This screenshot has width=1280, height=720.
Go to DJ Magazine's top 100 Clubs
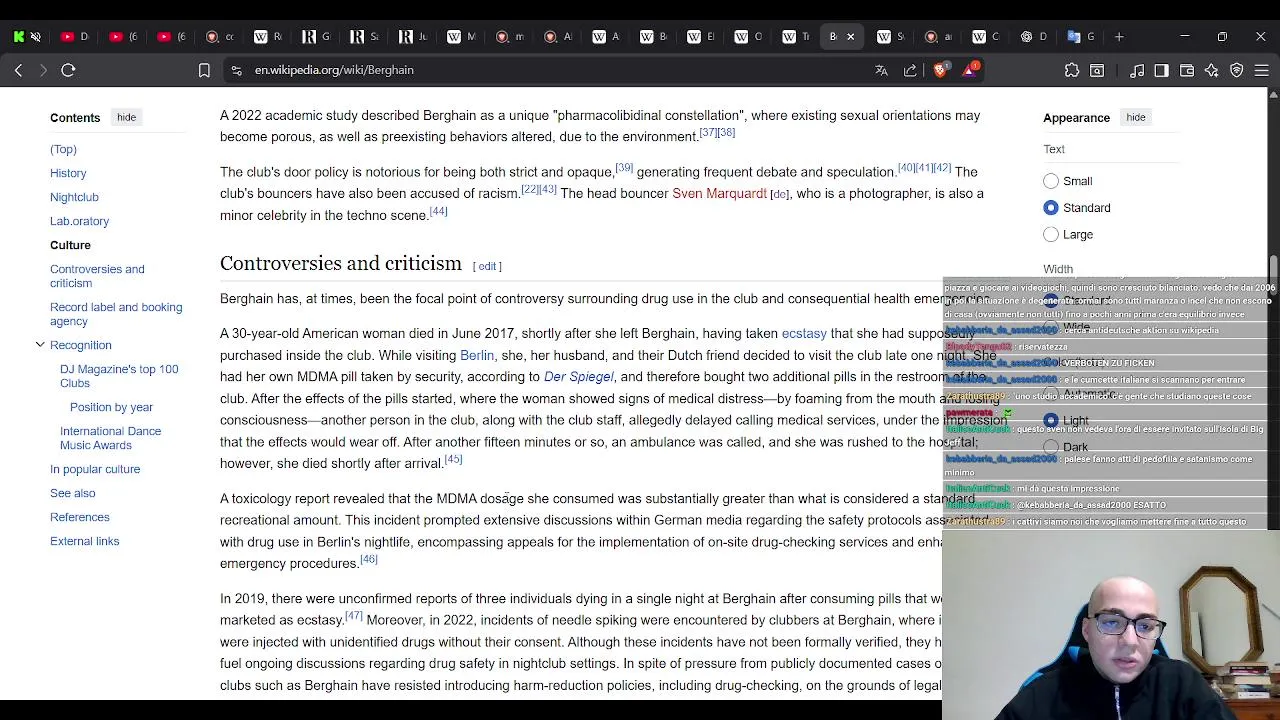119,376
